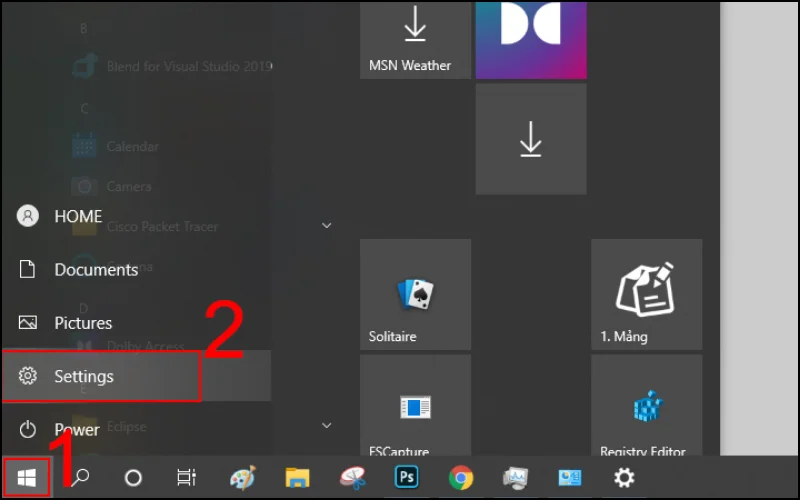The height and width of the screenshot is (500, 800).
Task: Select the HOME user account
Action: pos(136,216)
